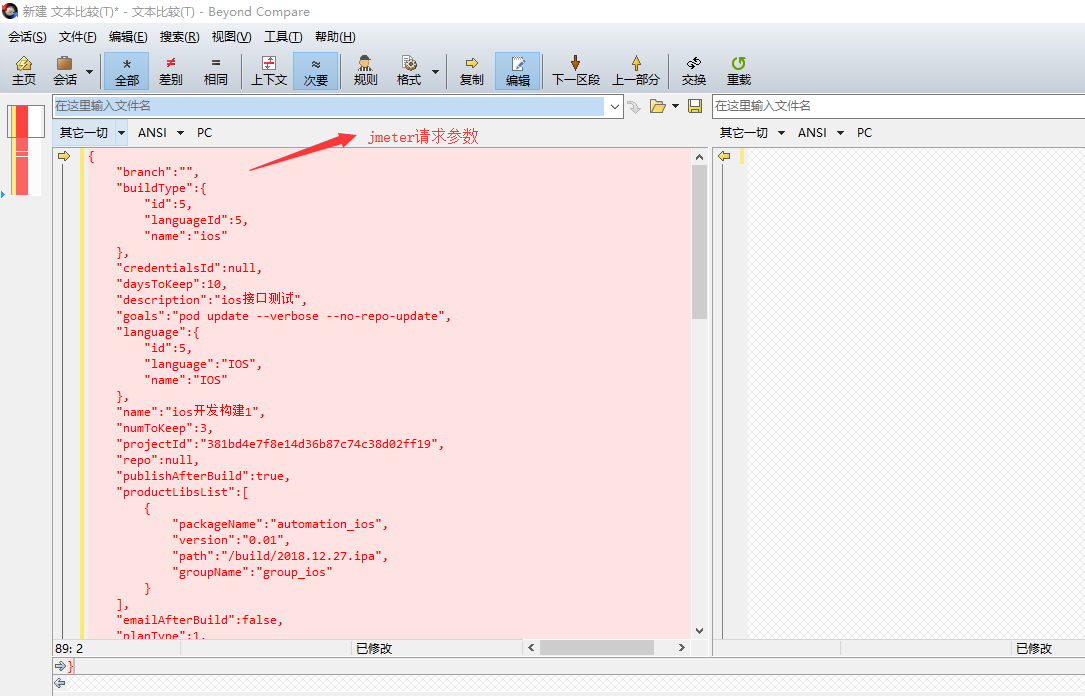Click the "projectId" line

coord(280,444)
